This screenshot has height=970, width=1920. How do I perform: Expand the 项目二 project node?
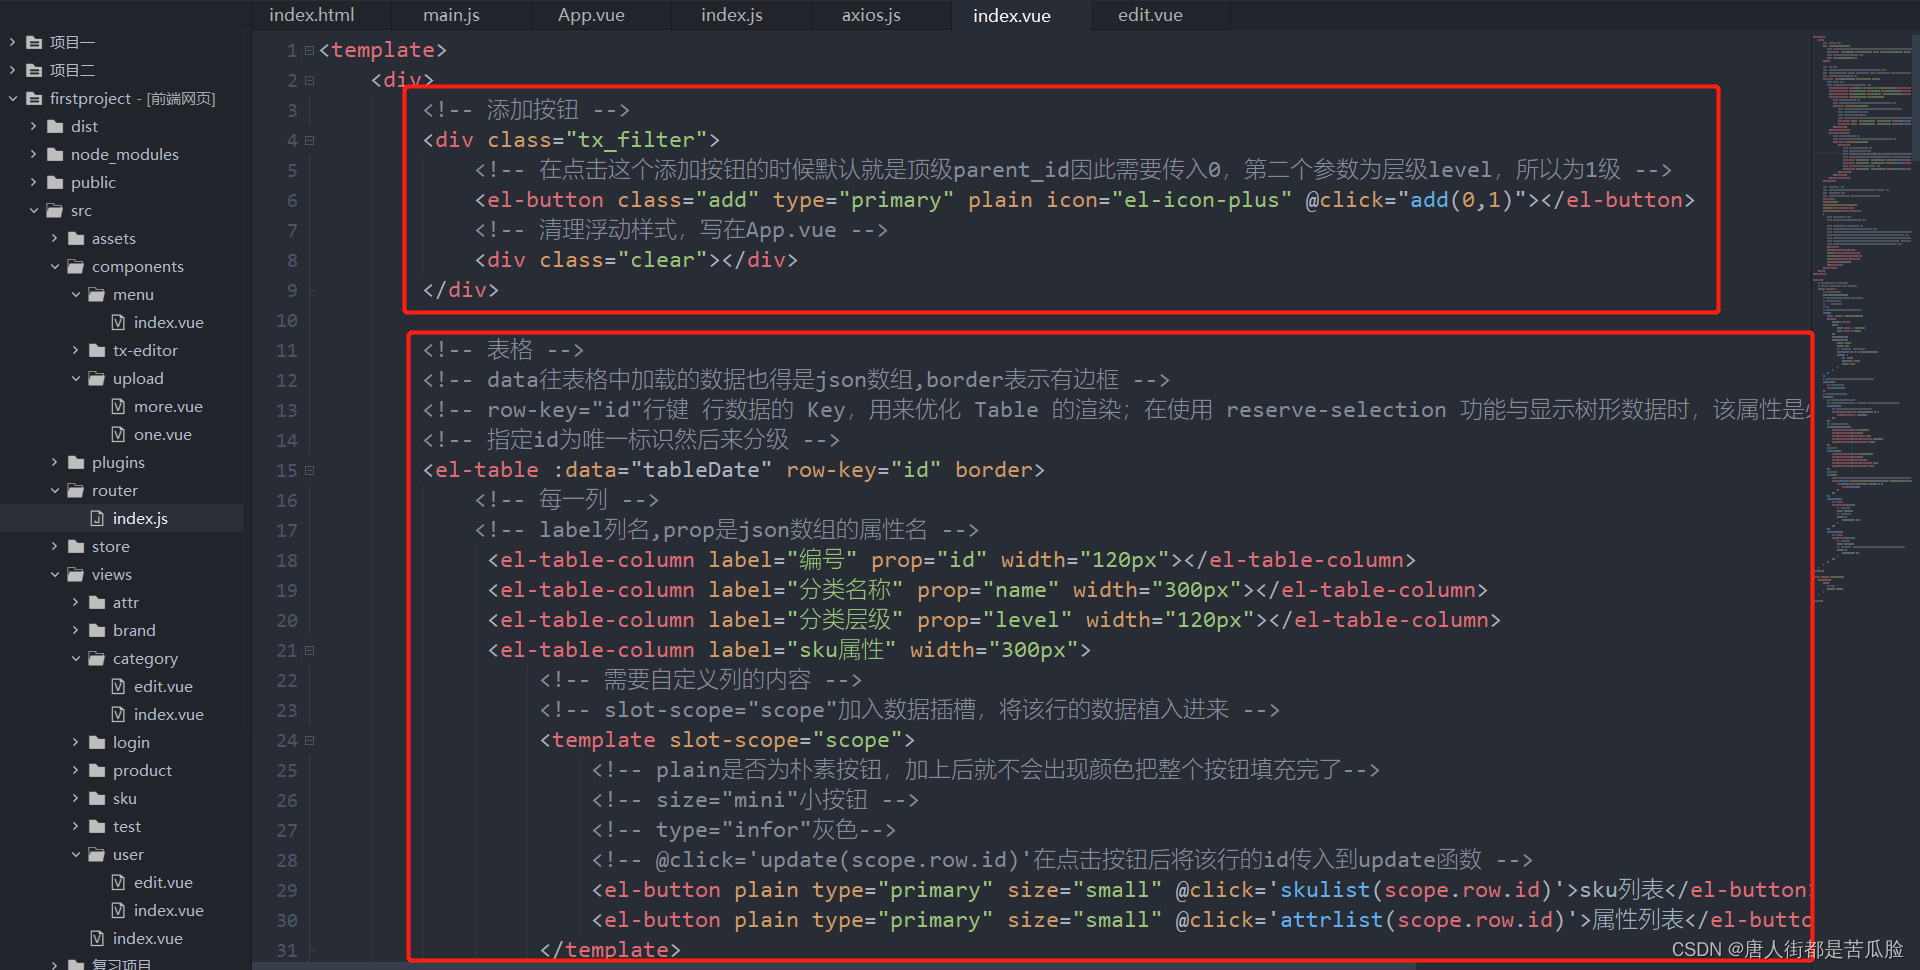(12, 70)
